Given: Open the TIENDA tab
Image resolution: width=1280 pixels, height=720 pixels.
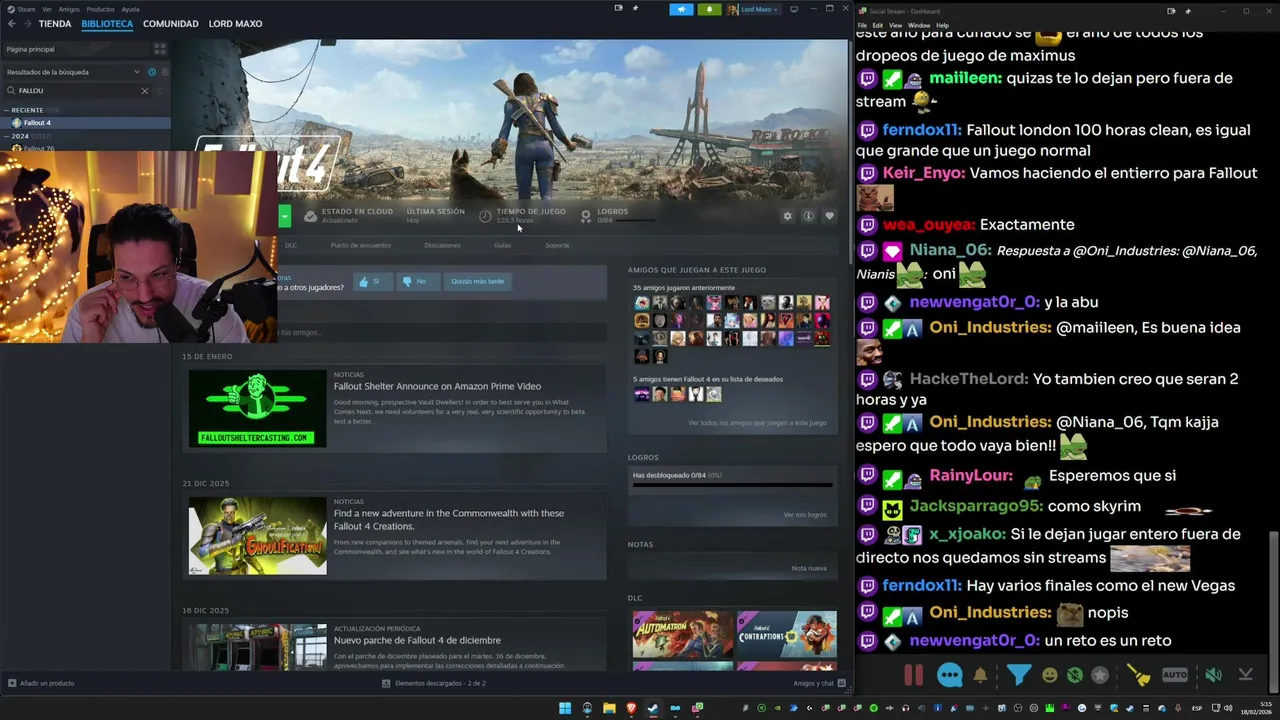Looking at the screenshot, I should tap(55, 23).
